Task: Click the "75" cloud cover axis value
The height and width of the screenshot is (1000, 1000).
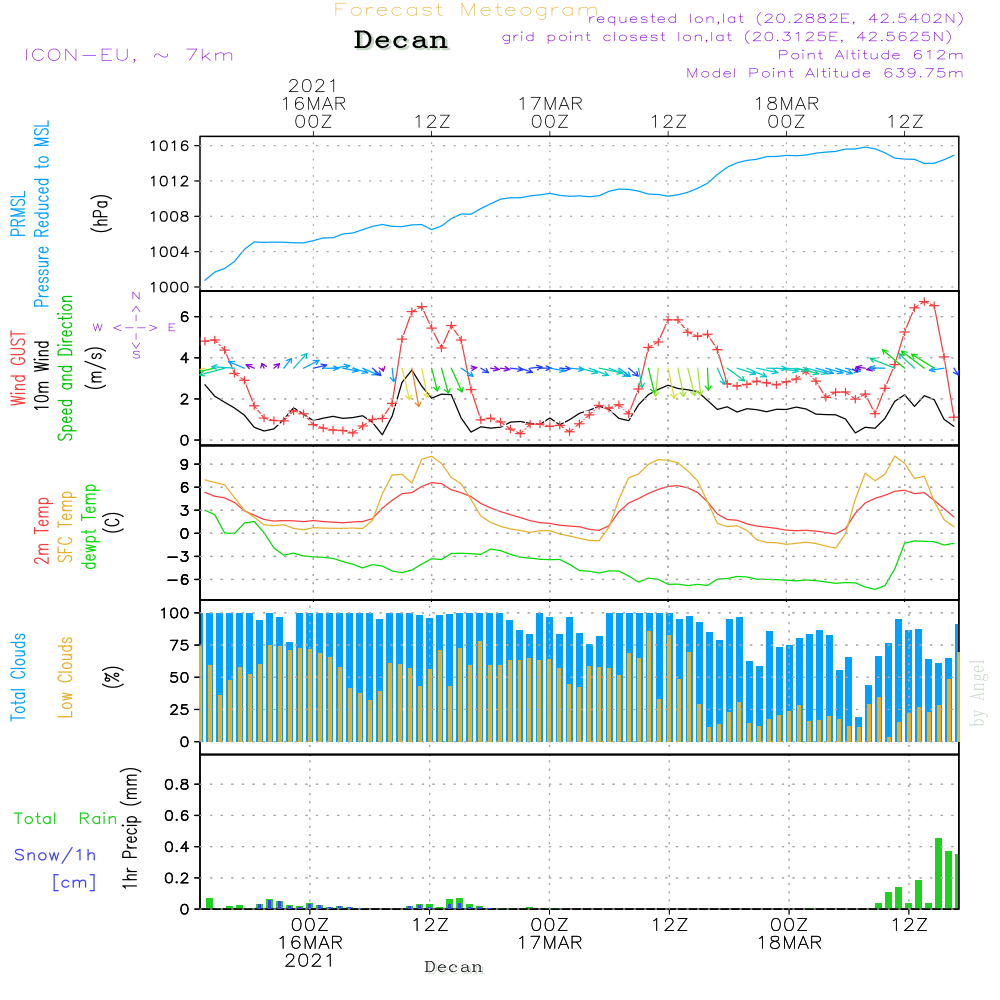Action: 180,645
